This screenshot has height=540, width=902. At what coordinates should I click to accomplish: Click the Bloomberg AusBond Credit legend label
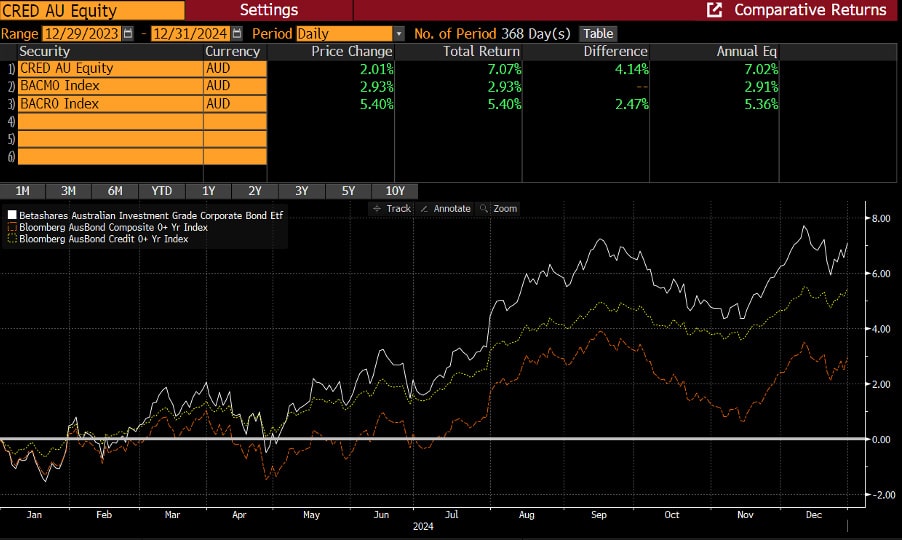pos(104,239)
